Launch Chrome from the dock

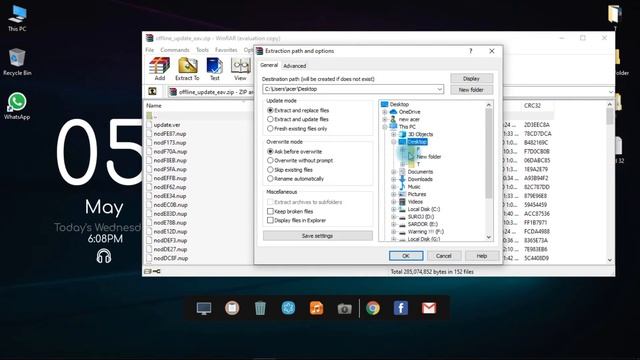[x=373, y=308]
